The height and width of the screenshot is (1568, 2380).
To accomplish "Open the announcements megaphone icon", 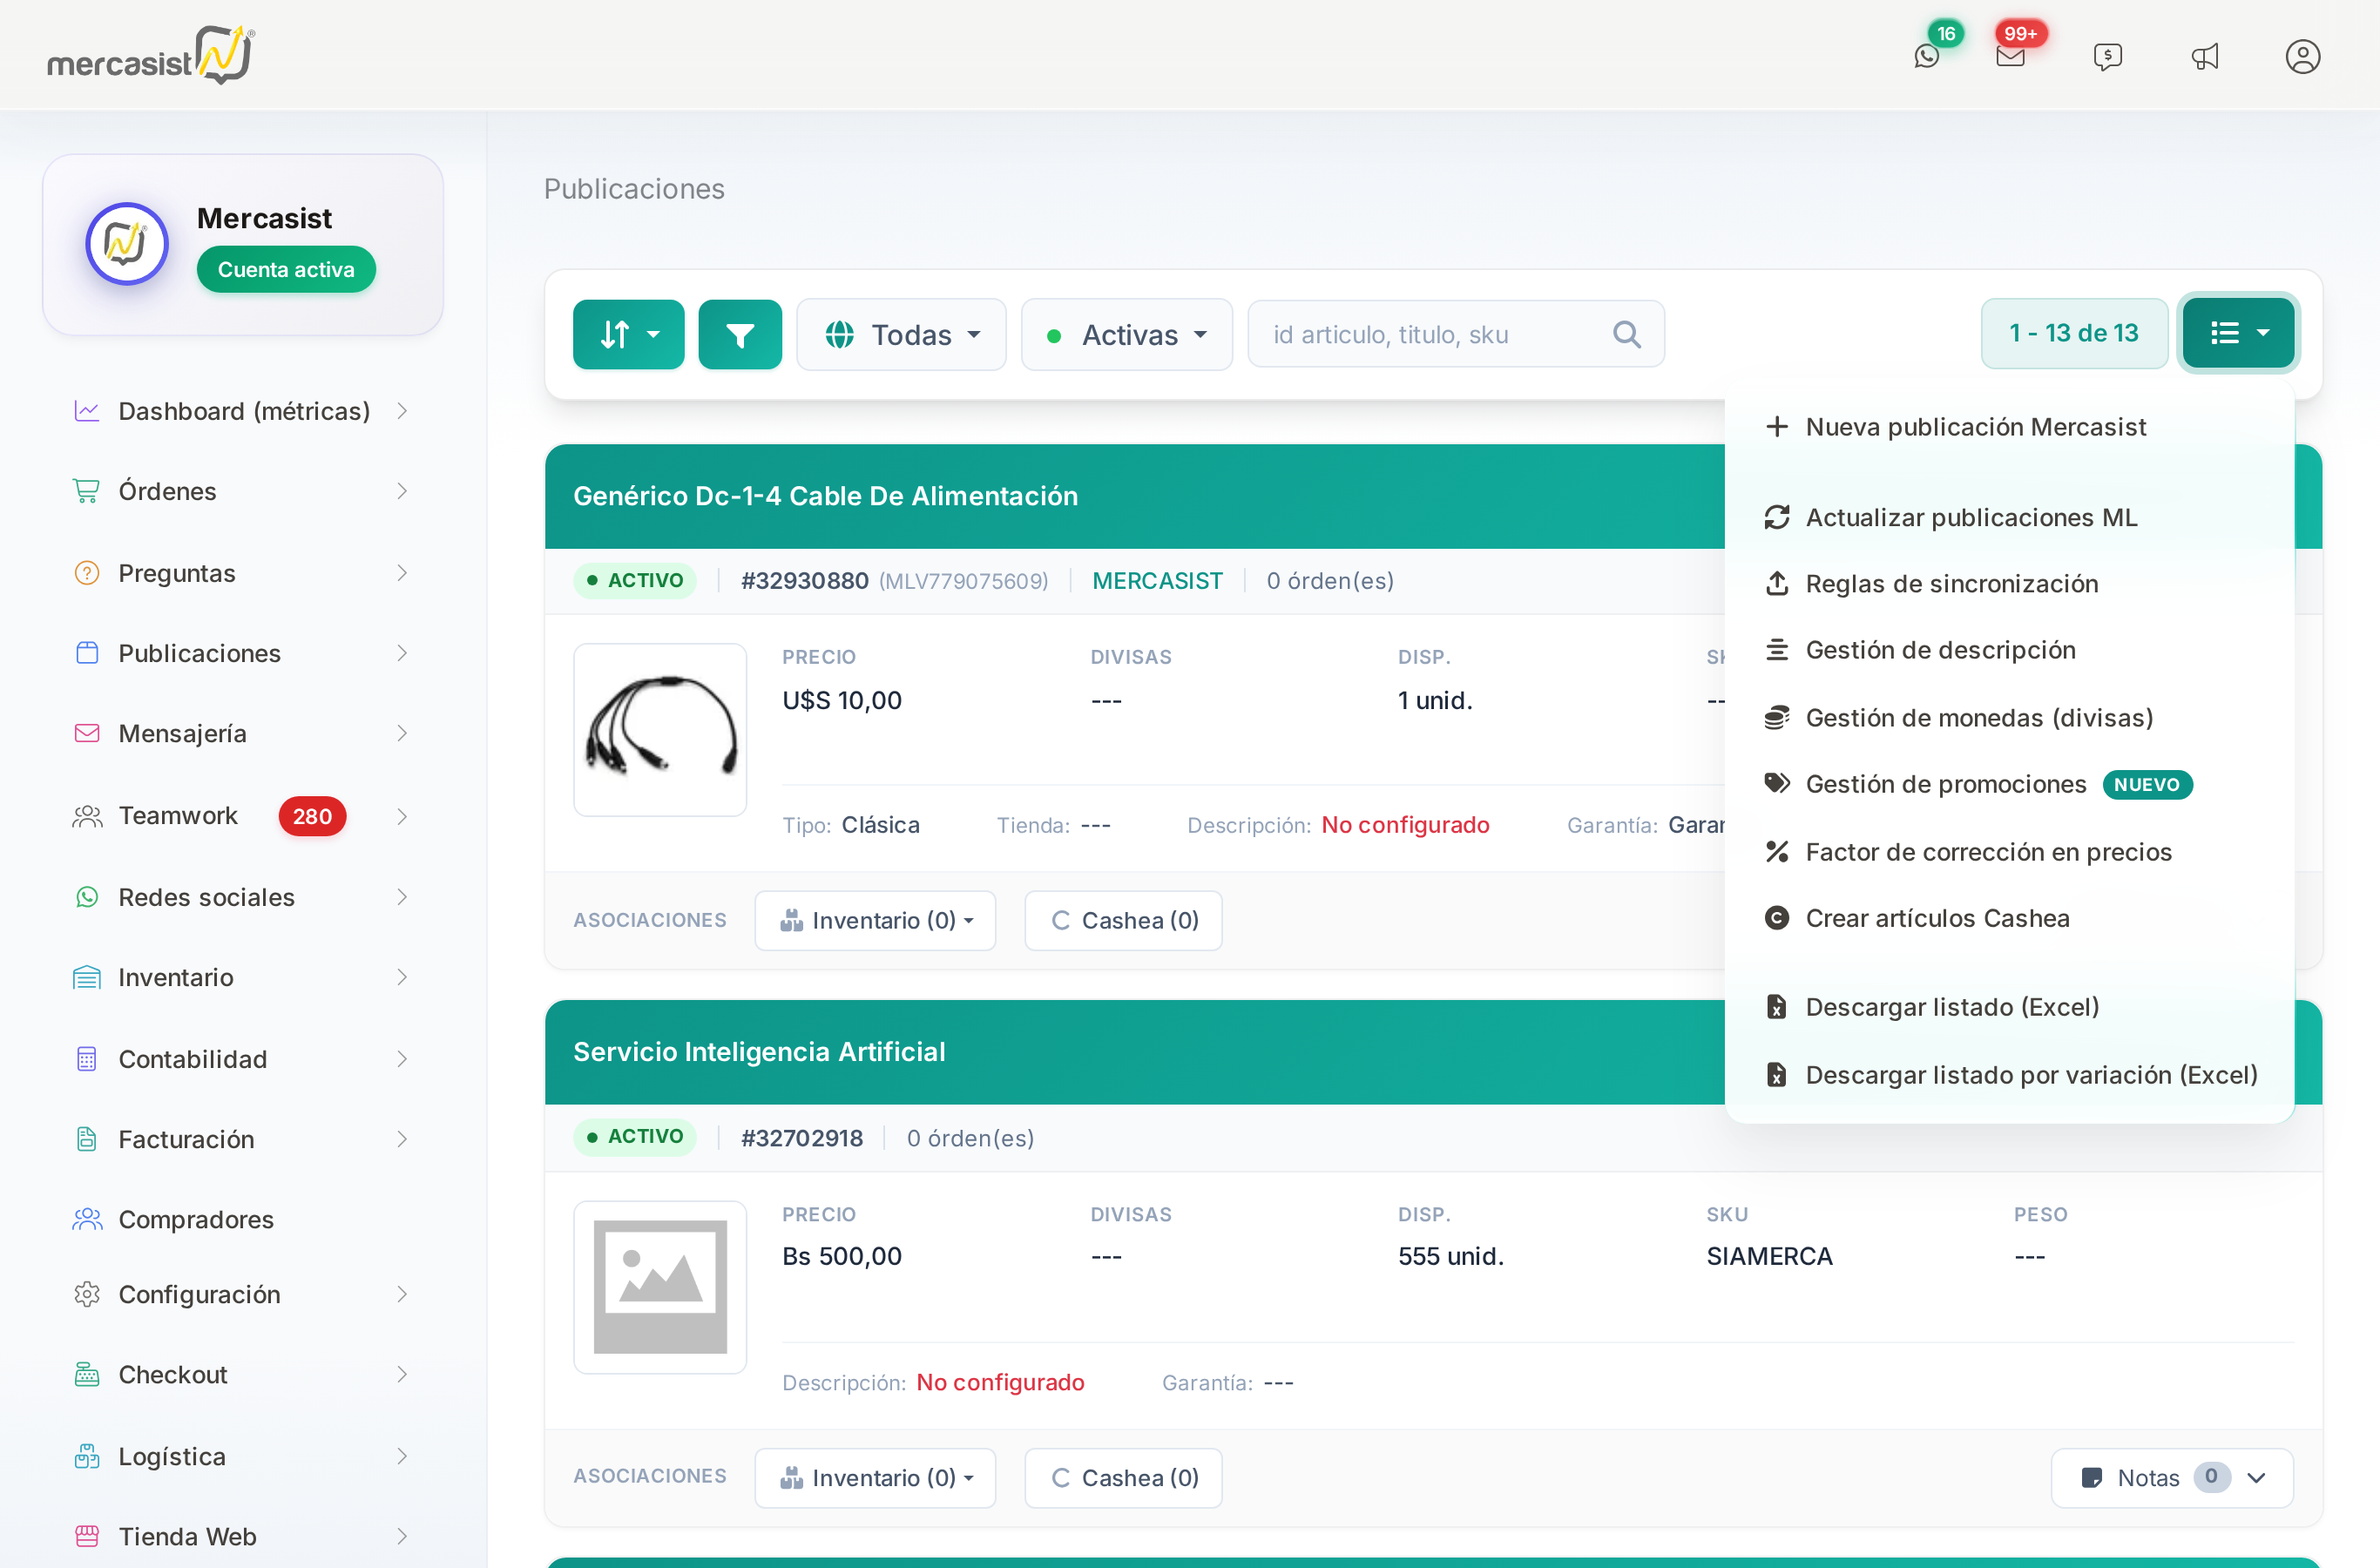I will [x=2205, y=56].
